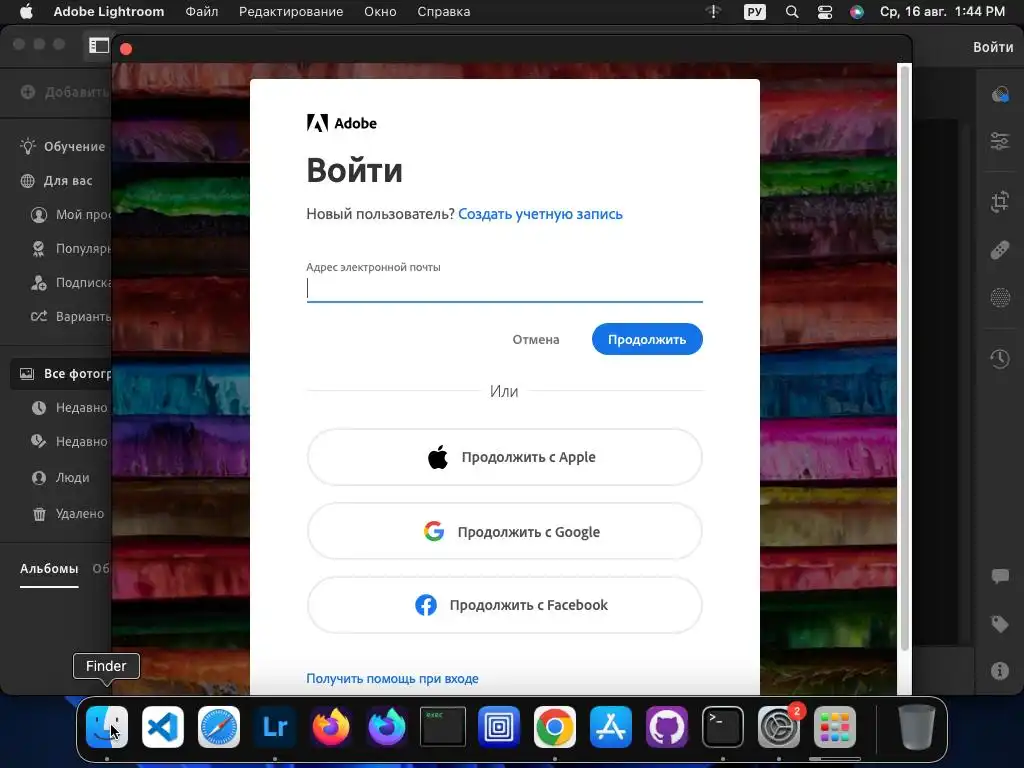Viewport: 1024px width, 768px height.
Task: Open Для вас in the sidebar
Action: [x=56, y=181]
